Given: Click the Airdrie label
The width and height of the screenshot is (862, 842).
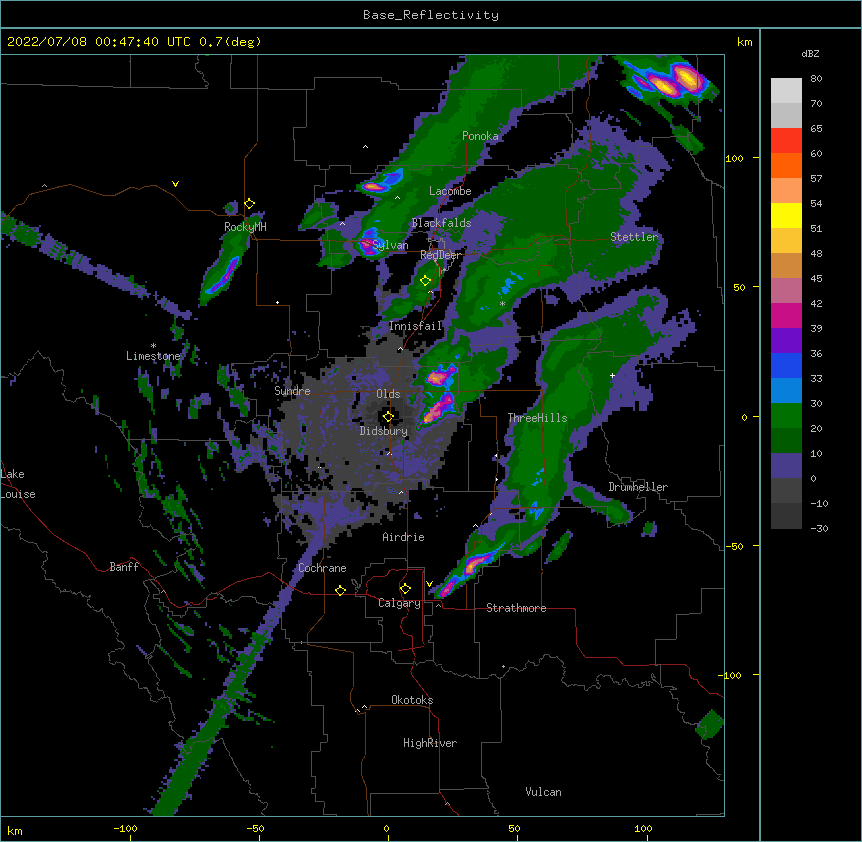Looking at the screenshot, I should pos(403,537).
